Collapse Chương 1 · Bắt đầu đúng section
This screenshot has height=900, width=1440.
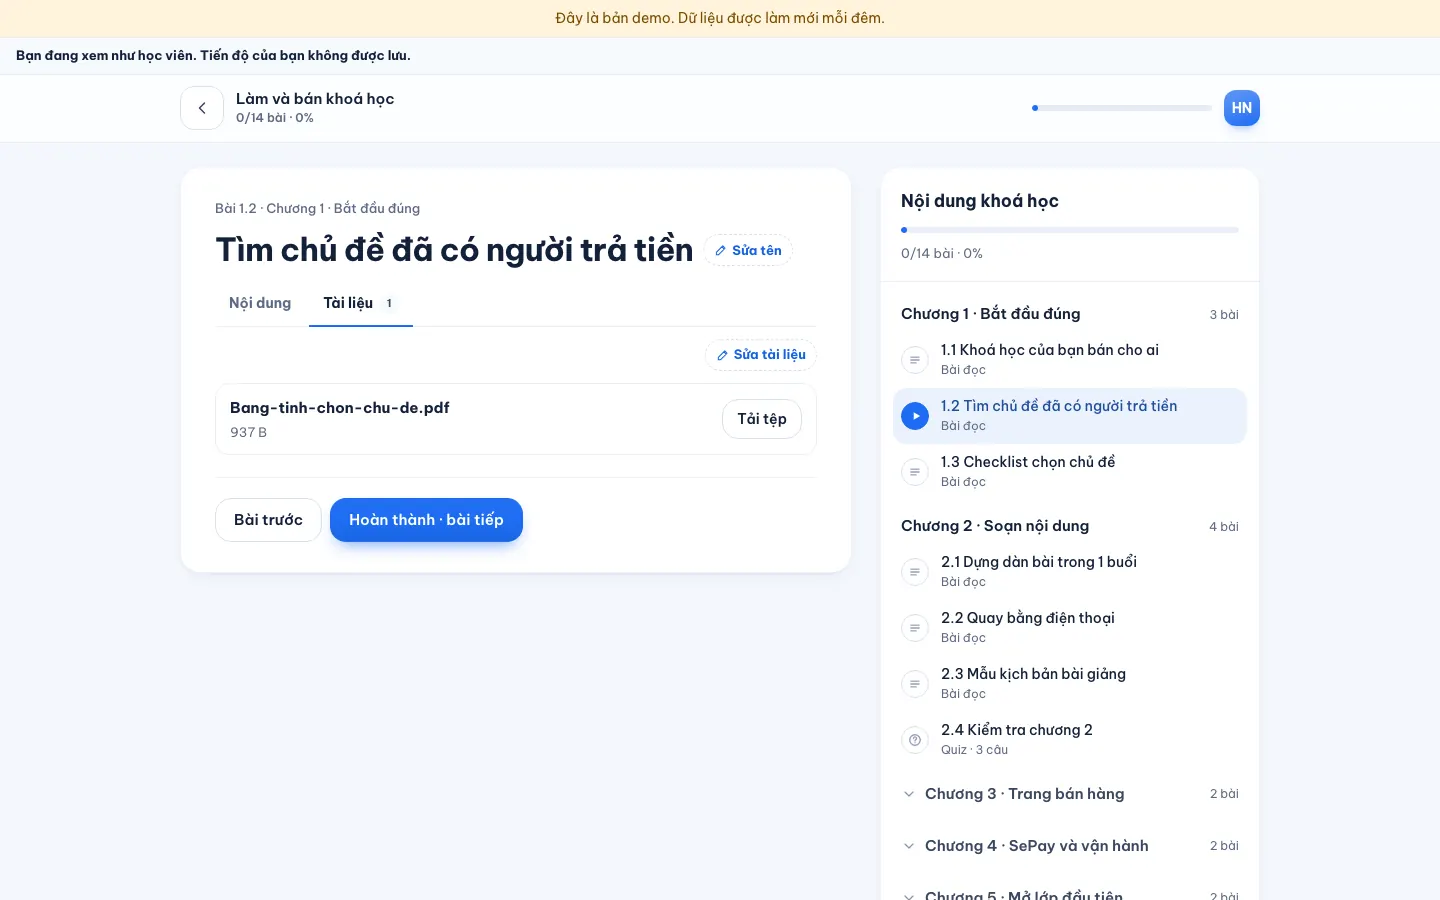[1070, 314]
